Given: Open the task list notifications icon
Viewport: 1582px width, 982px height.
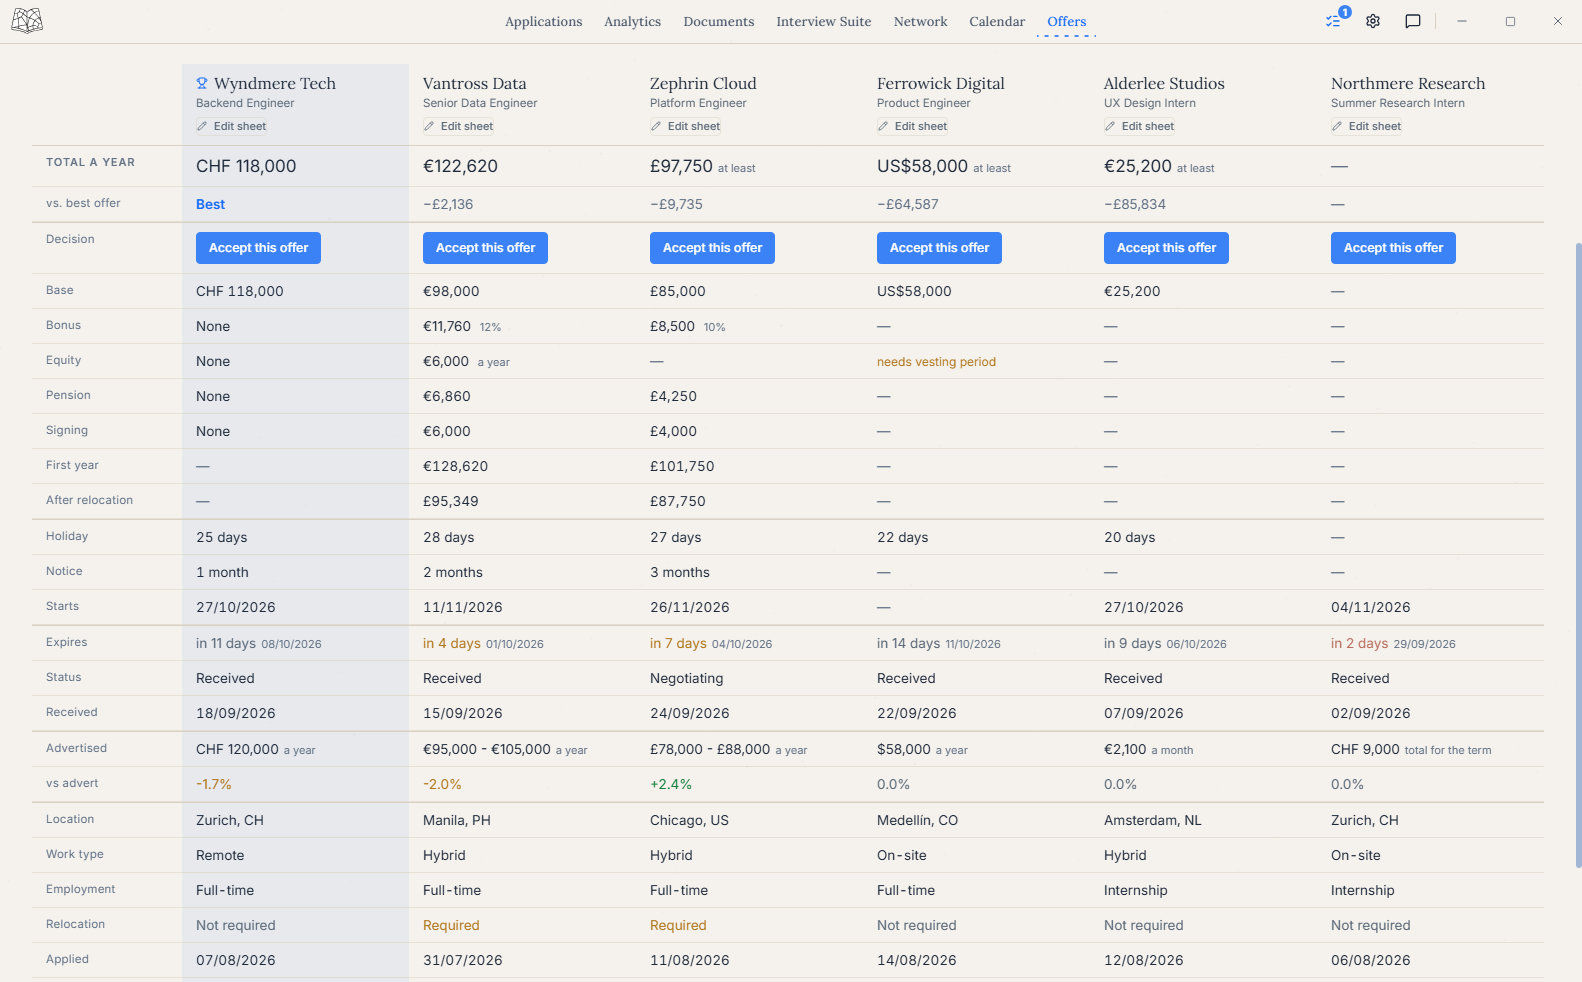Looking at the screenshot, I should (1333, 21).
